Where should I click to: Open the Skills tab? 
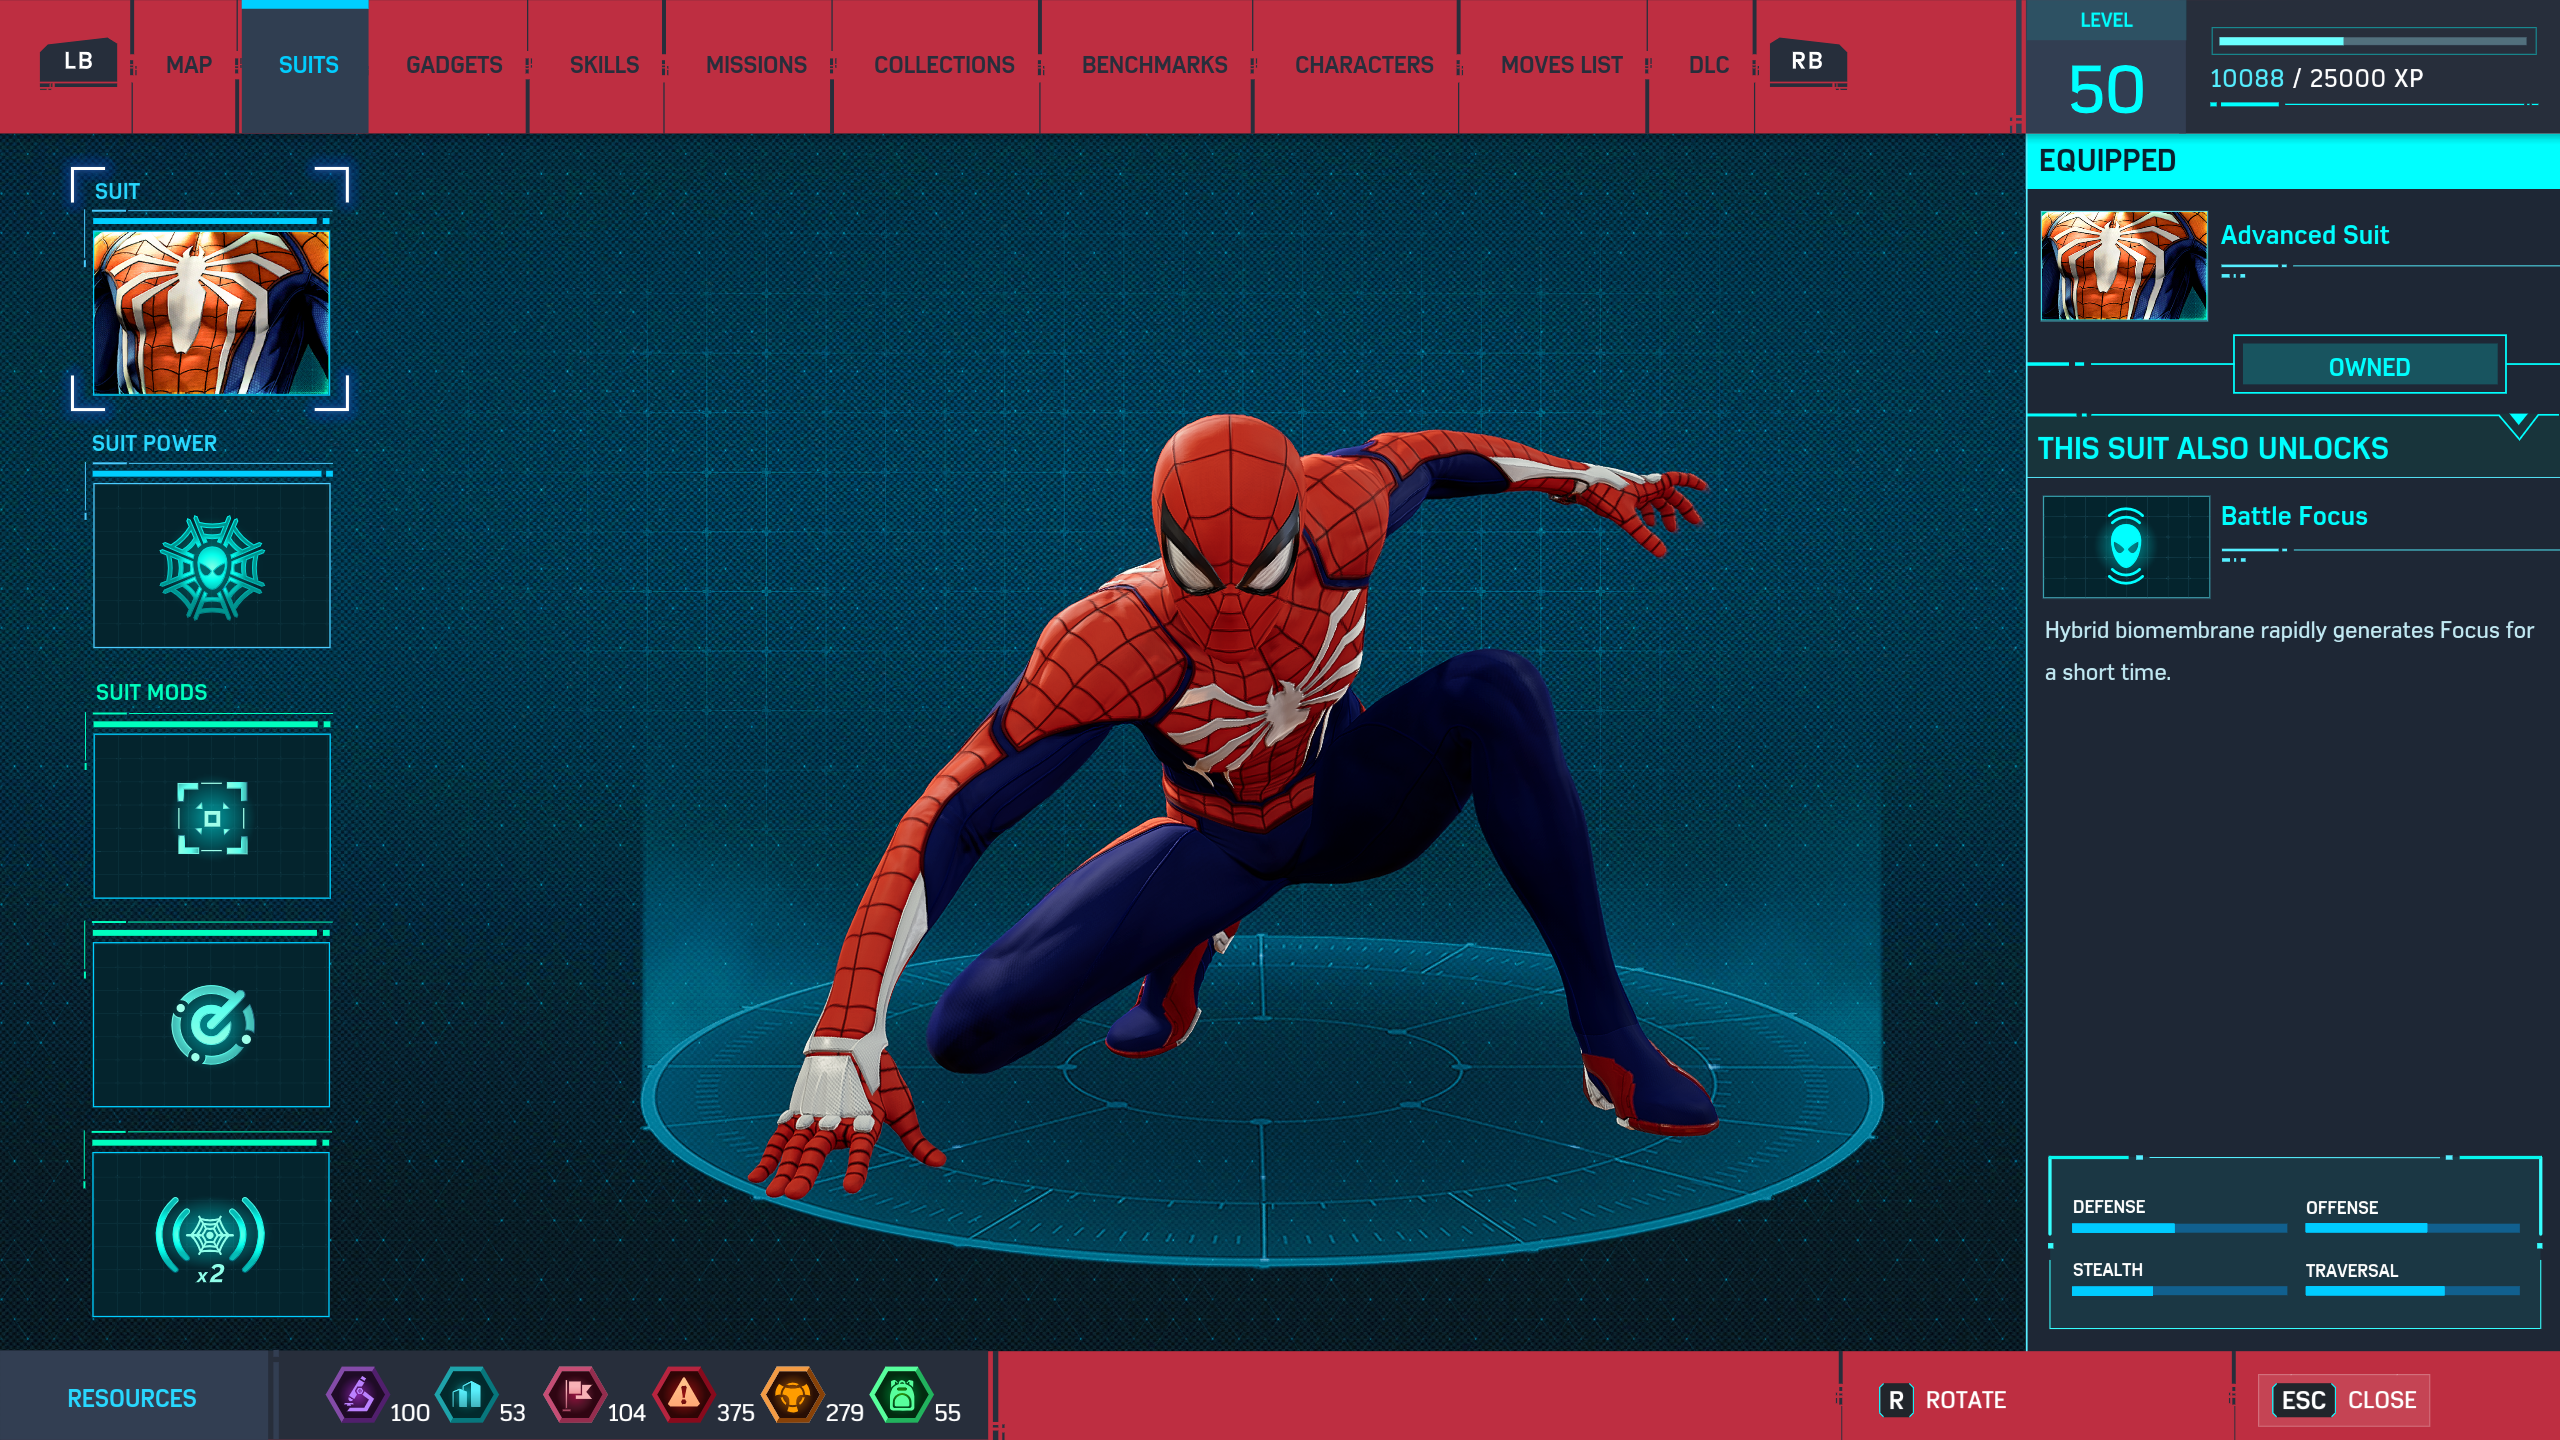coord(604,65)
